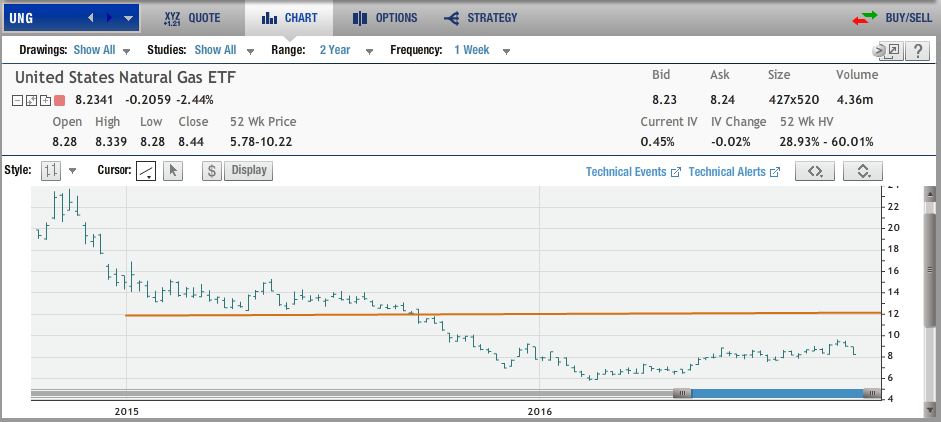The height and width of the screenshot is (422, 941).
Task: Open the OPTIONS tab
Action: [x=385, y=18]
